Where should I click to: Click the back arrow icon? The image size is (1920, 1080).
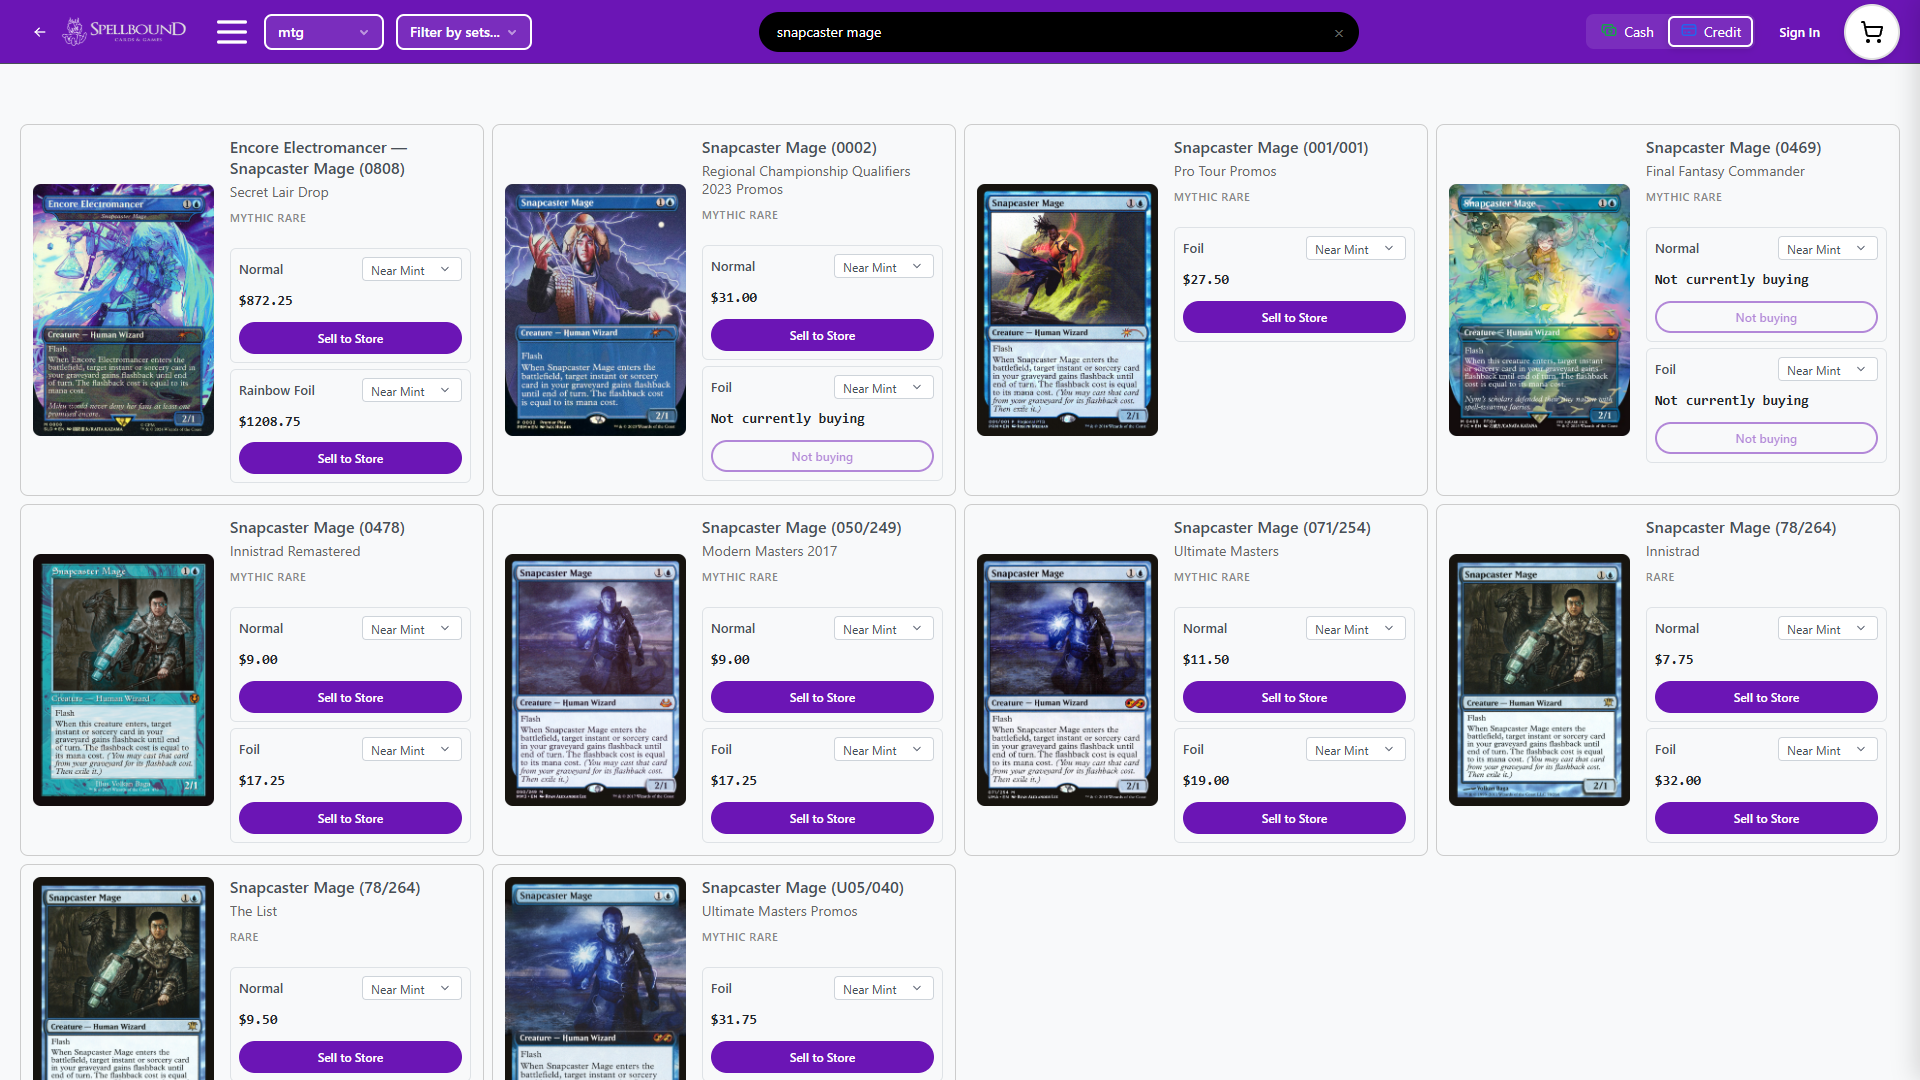39,31
